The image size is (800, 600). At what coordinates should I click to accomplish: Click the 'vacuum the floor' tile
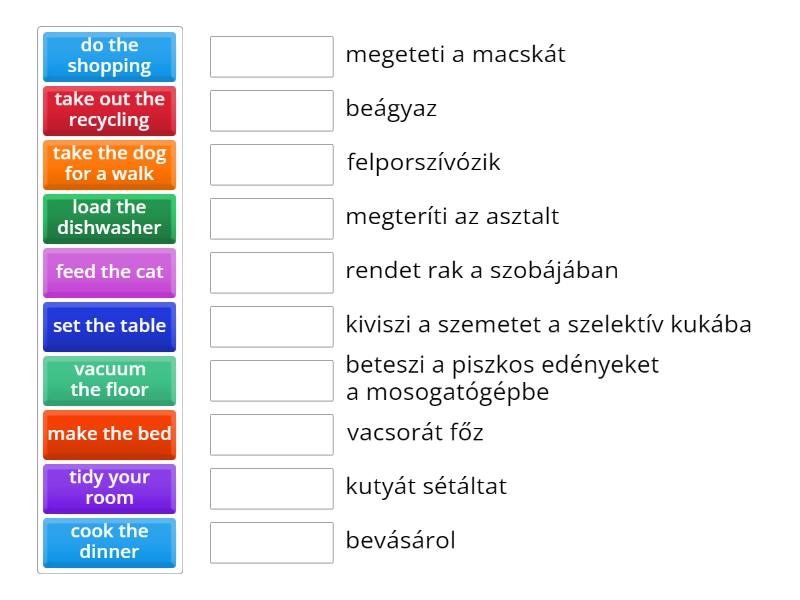110,381
